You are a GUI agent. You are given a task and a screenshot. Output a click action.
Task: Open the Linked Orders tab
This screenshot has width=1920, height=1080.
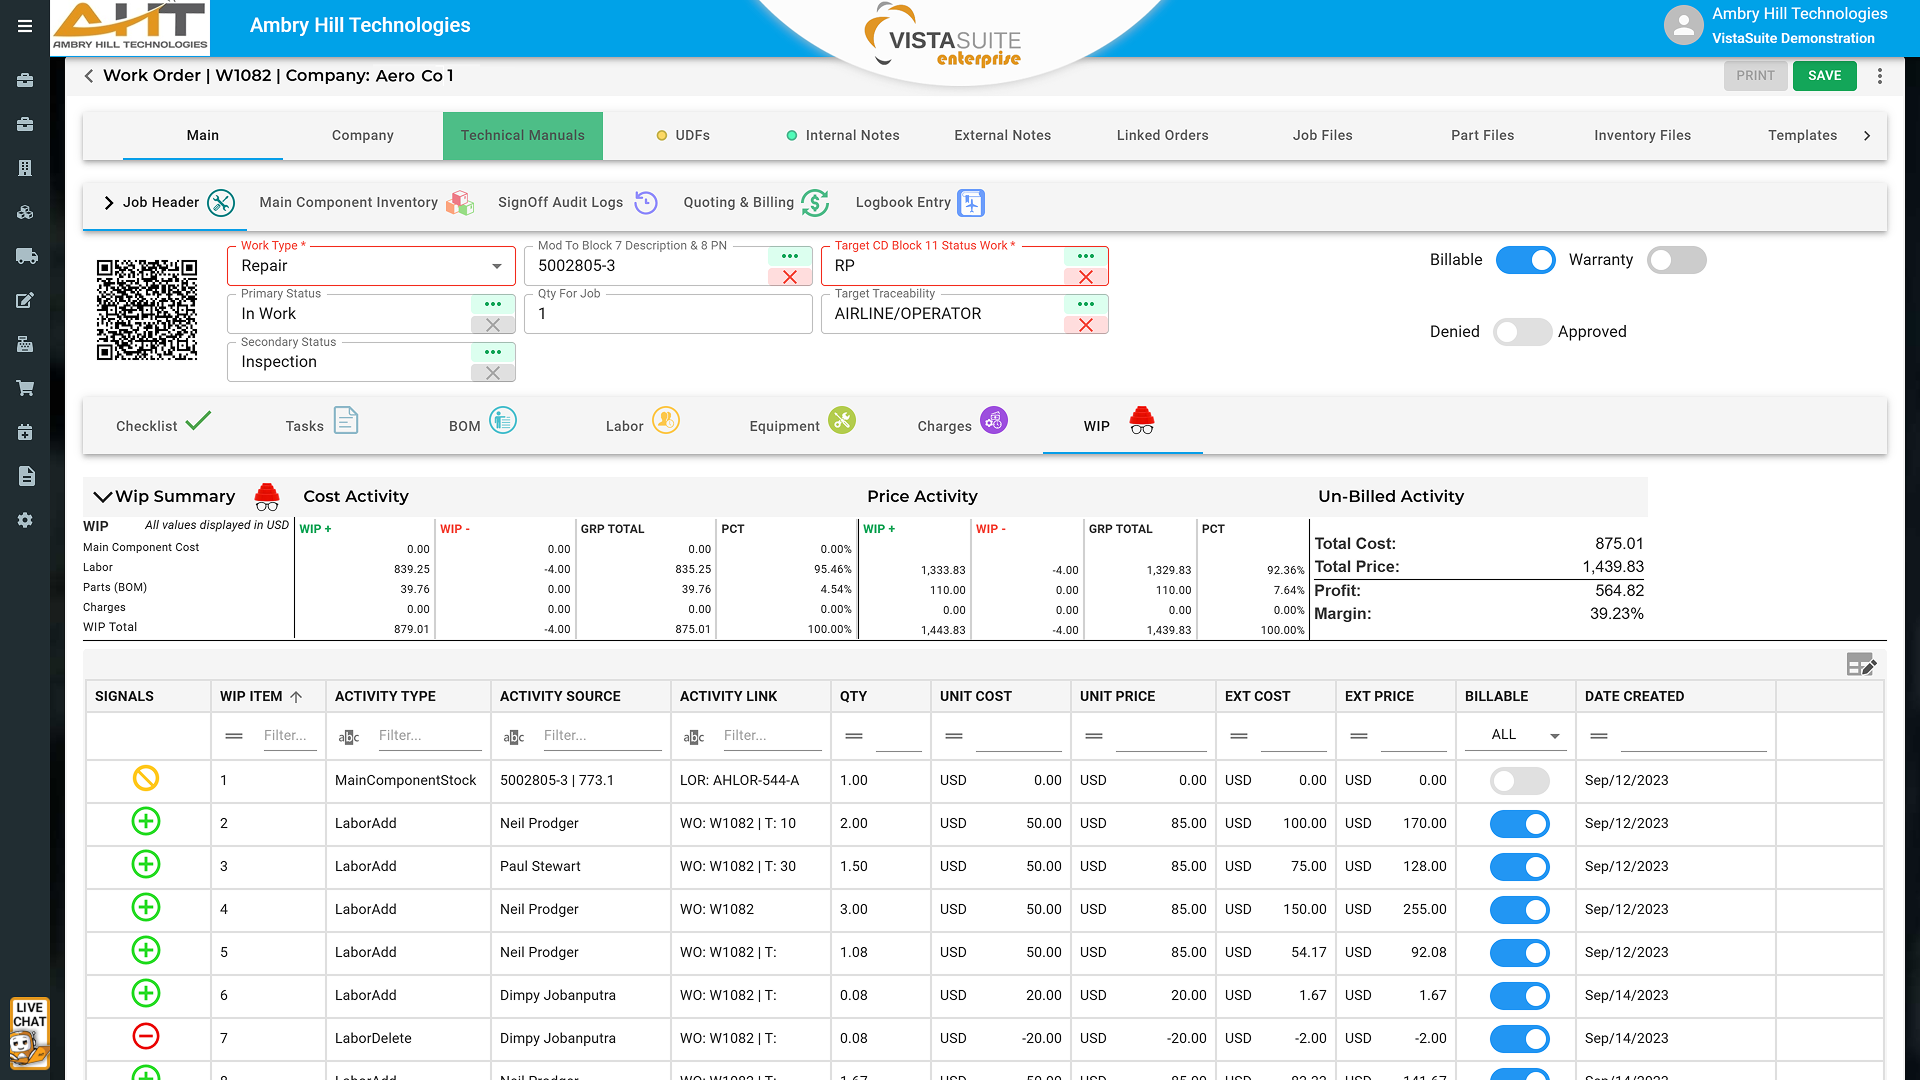[x=1162, y=135]
